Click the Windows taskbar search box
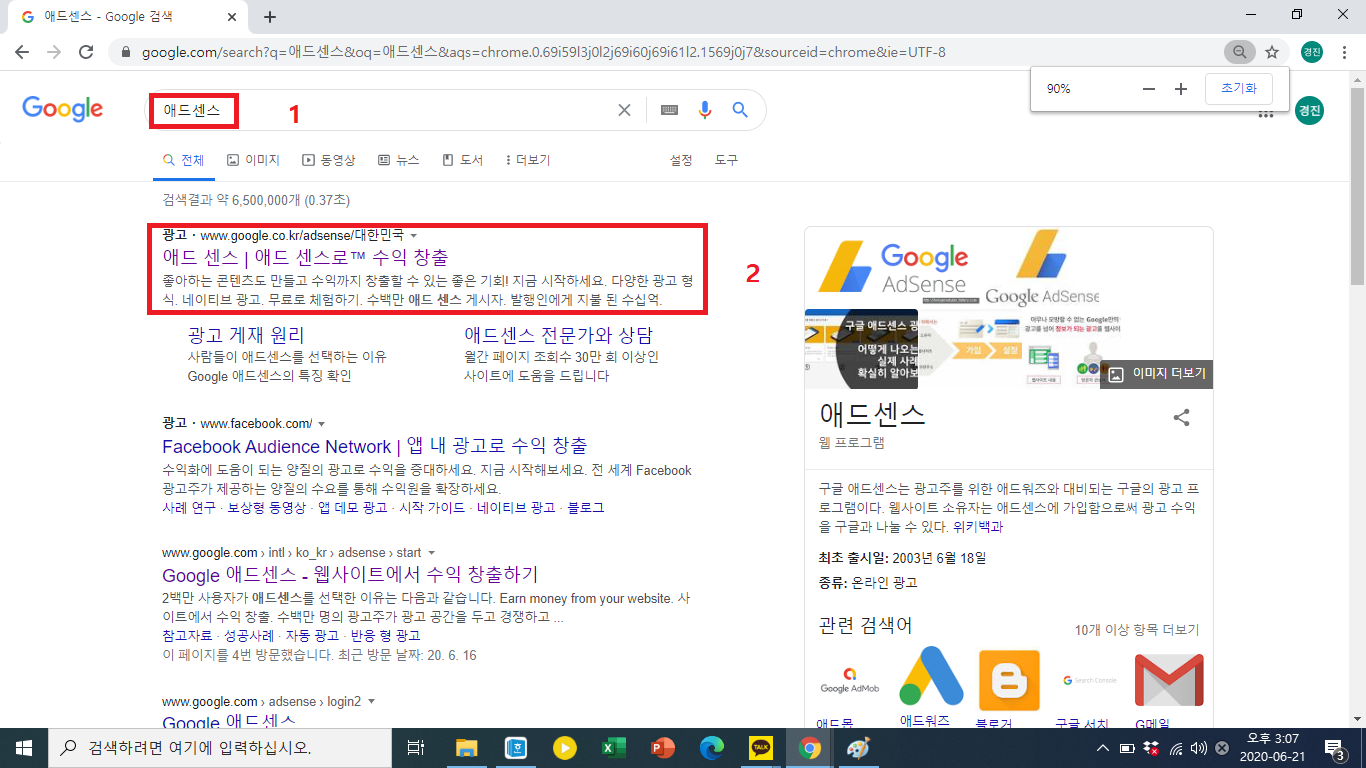 tap(220, 748)
